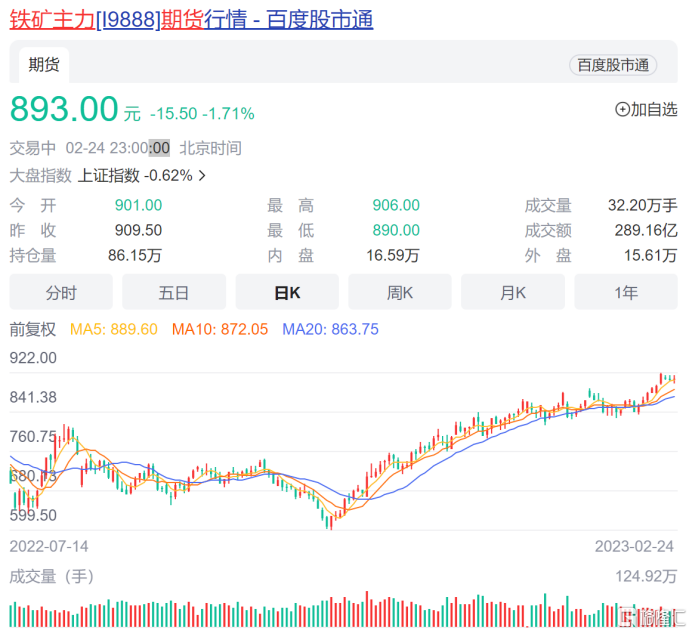
Task: Click the 2022-07-14 chart start date
Action: (48, 546)
